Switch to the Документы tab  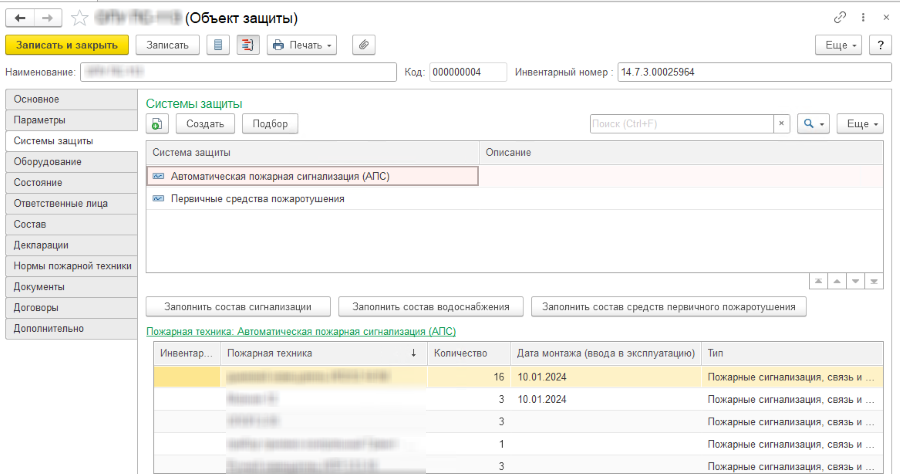tap(71, 286)
